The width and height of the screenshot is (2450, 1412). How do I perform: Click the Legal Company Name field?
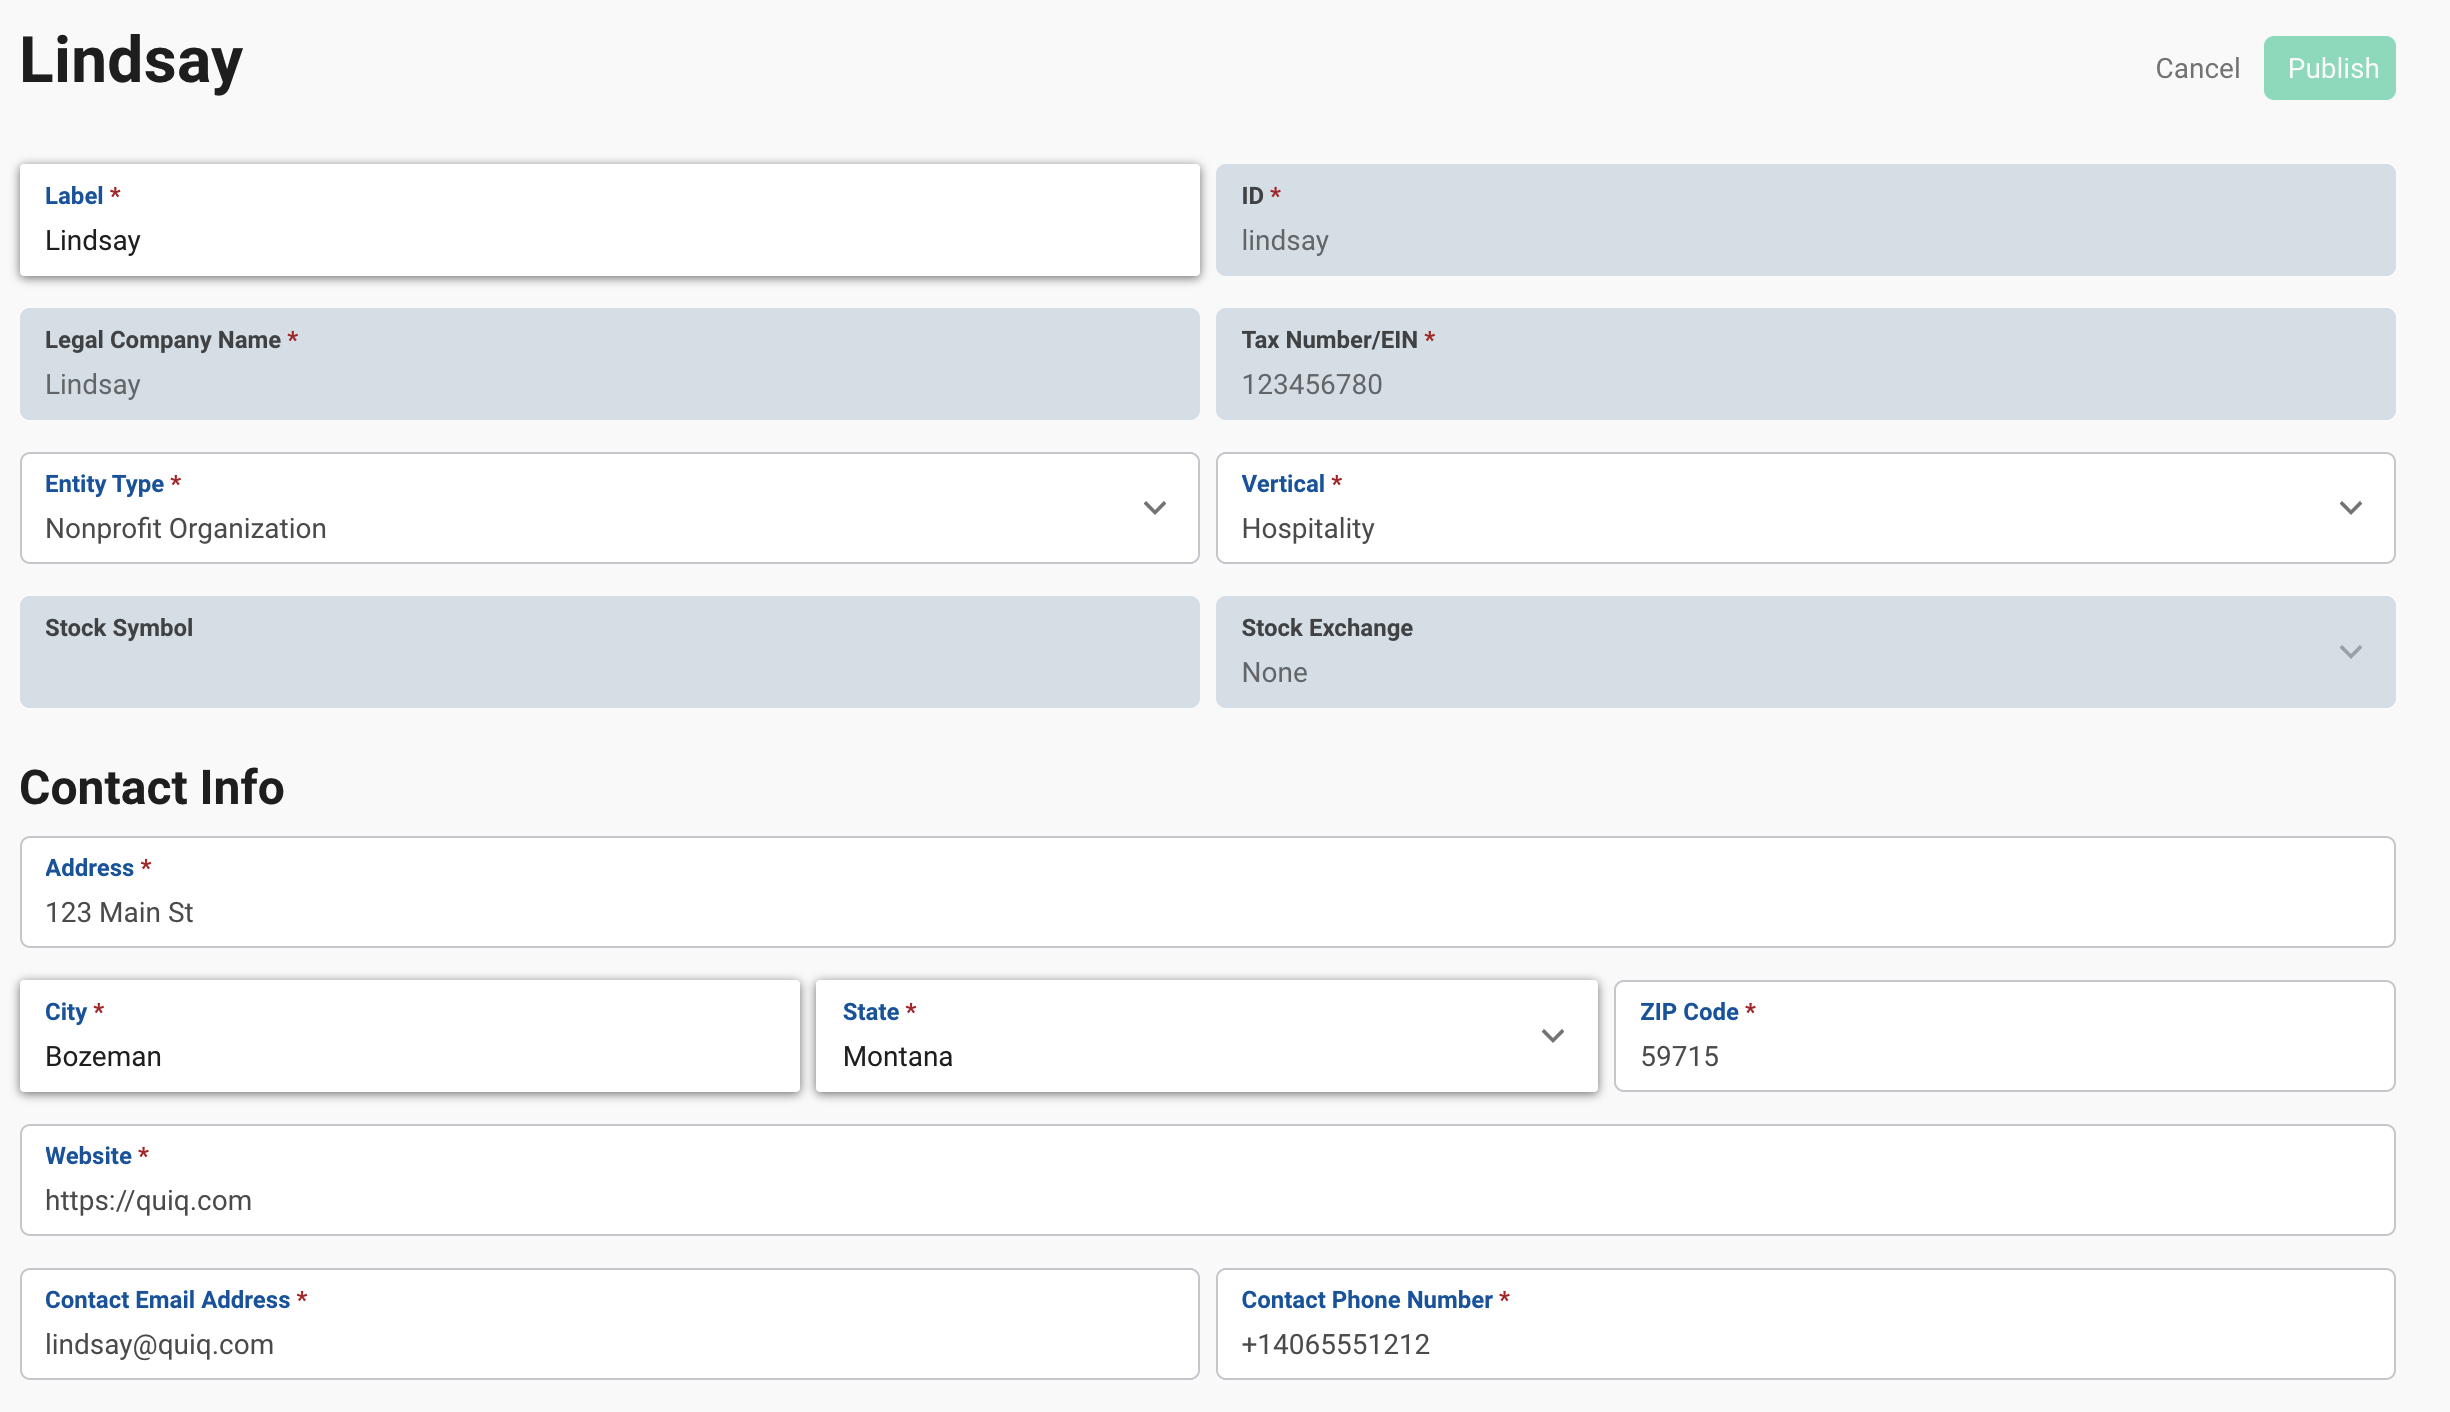608,384
